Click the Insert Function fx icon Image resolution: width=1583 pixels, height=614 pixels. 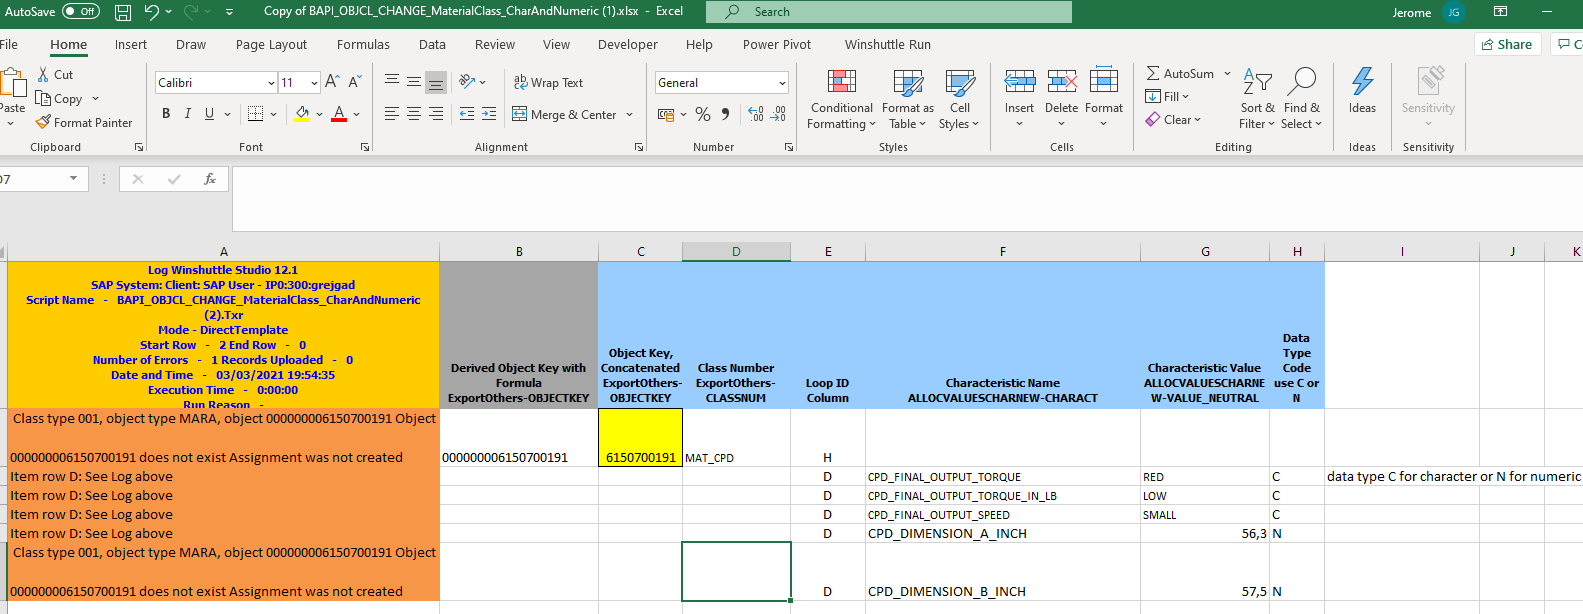[210, 179]
